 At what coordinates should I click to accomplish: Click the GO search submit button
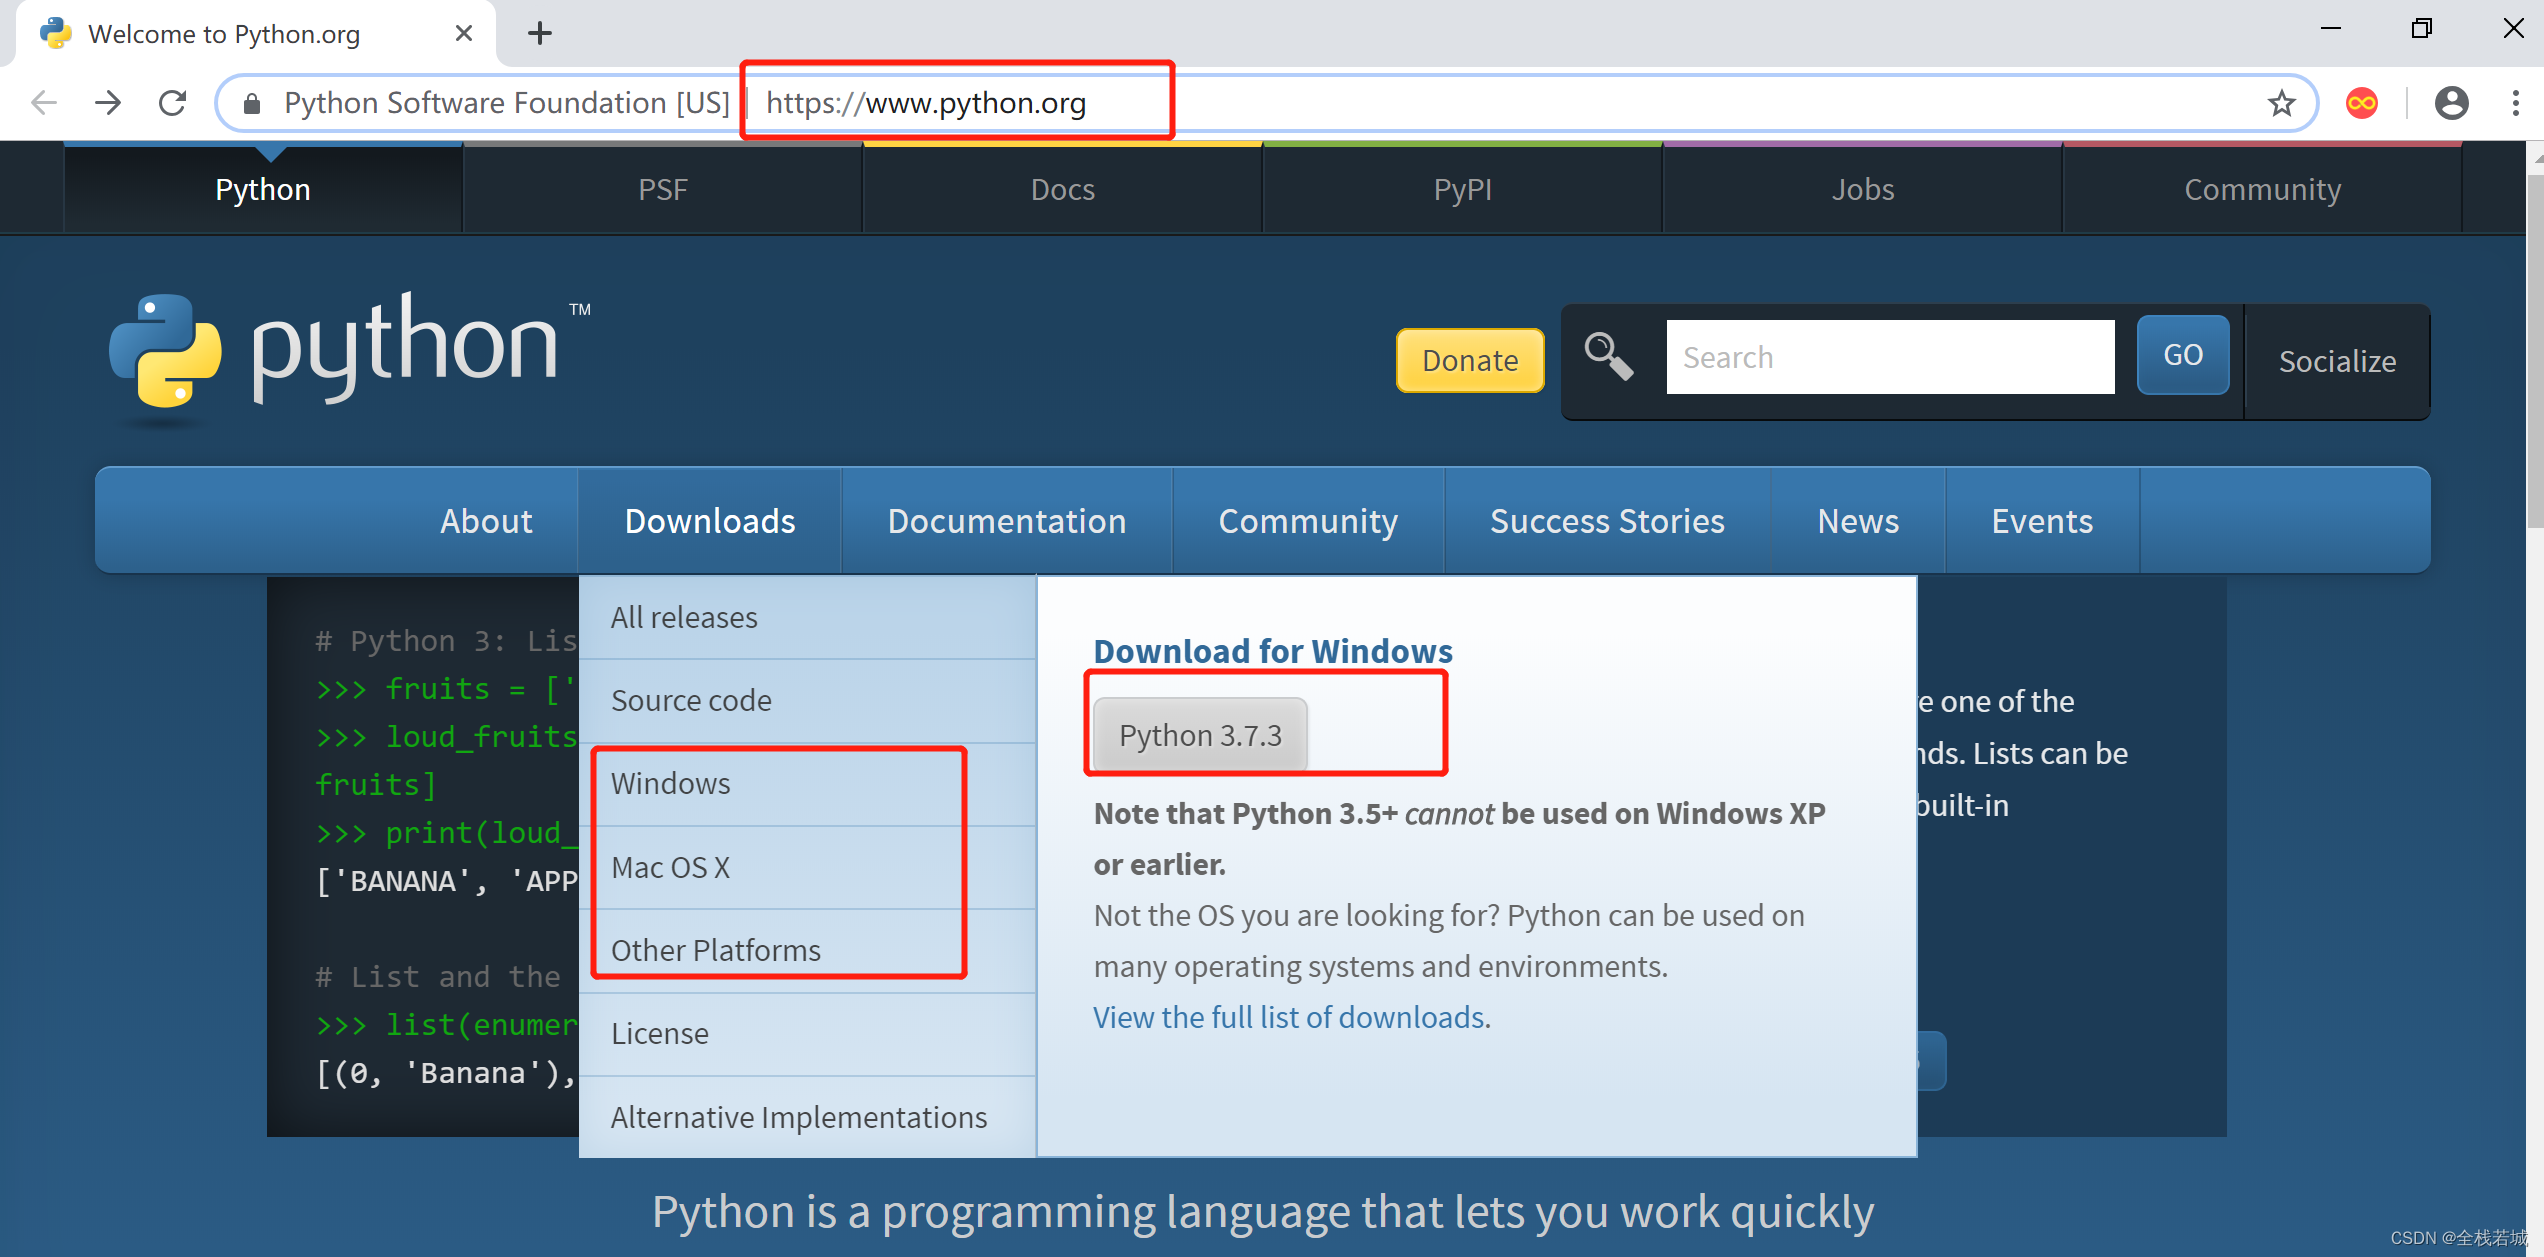[x=2182, y=357]
